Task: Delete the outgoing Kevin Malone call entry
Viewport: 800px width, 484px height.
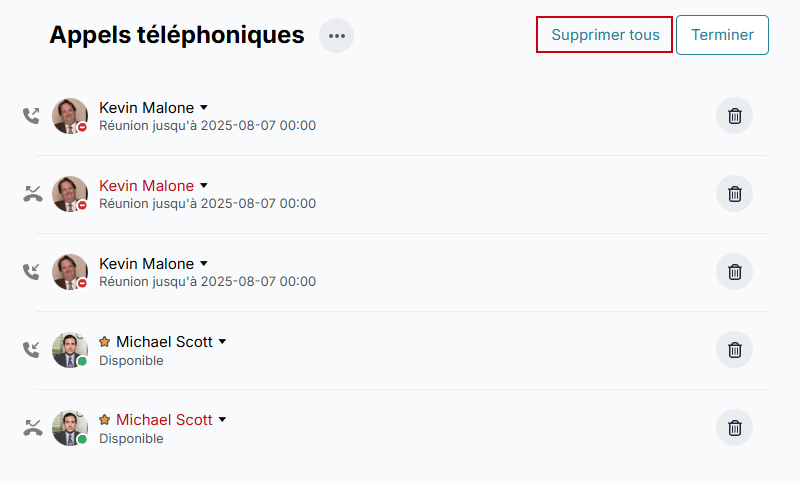Action: [x=734, y=116]
